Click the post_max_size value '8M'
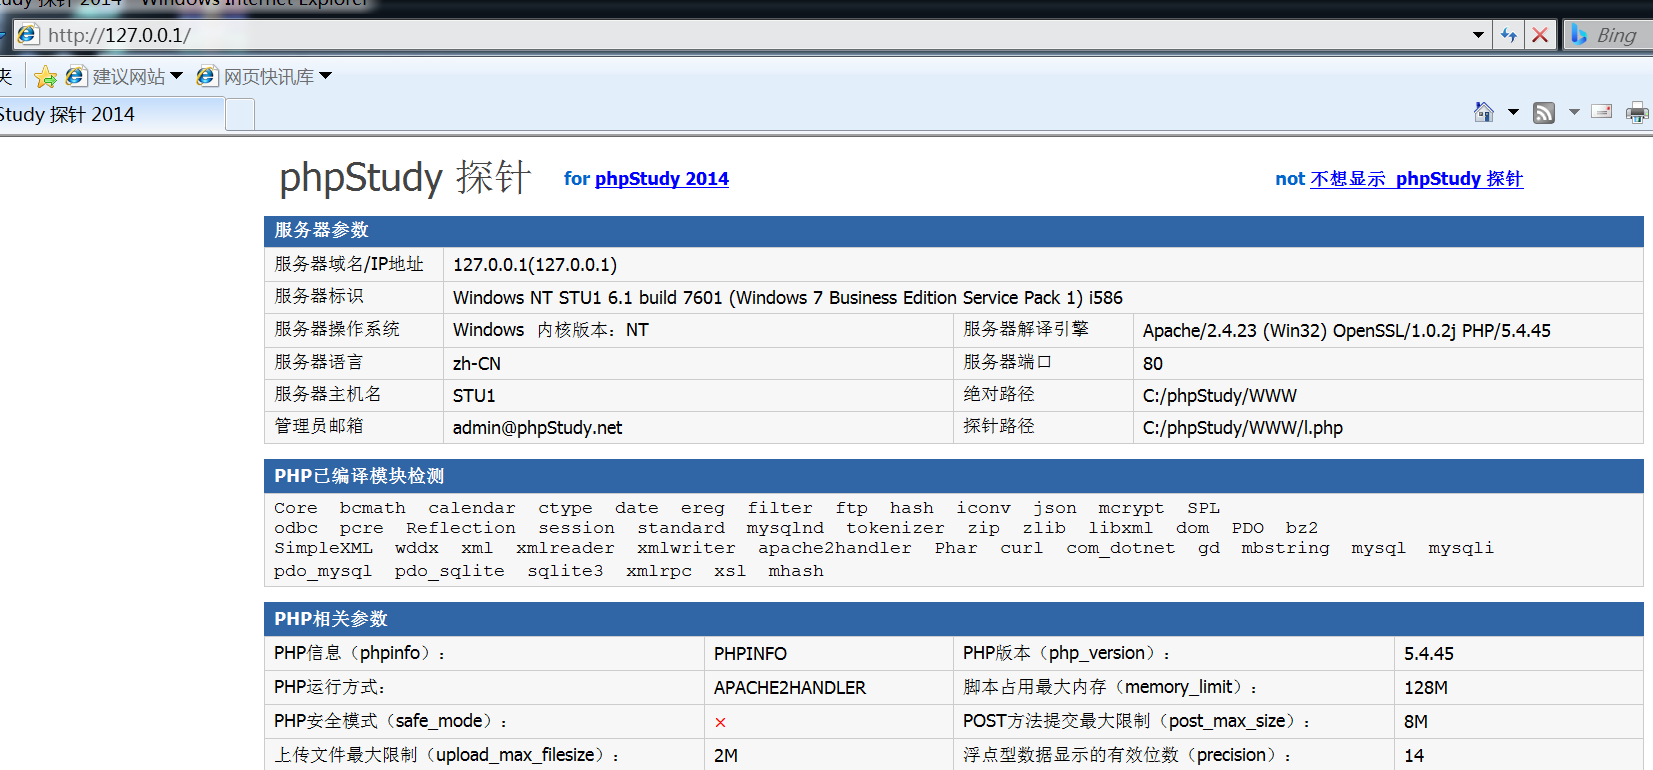The image size is (1653, 770). pyautogui.click(x=1416, y=722)
